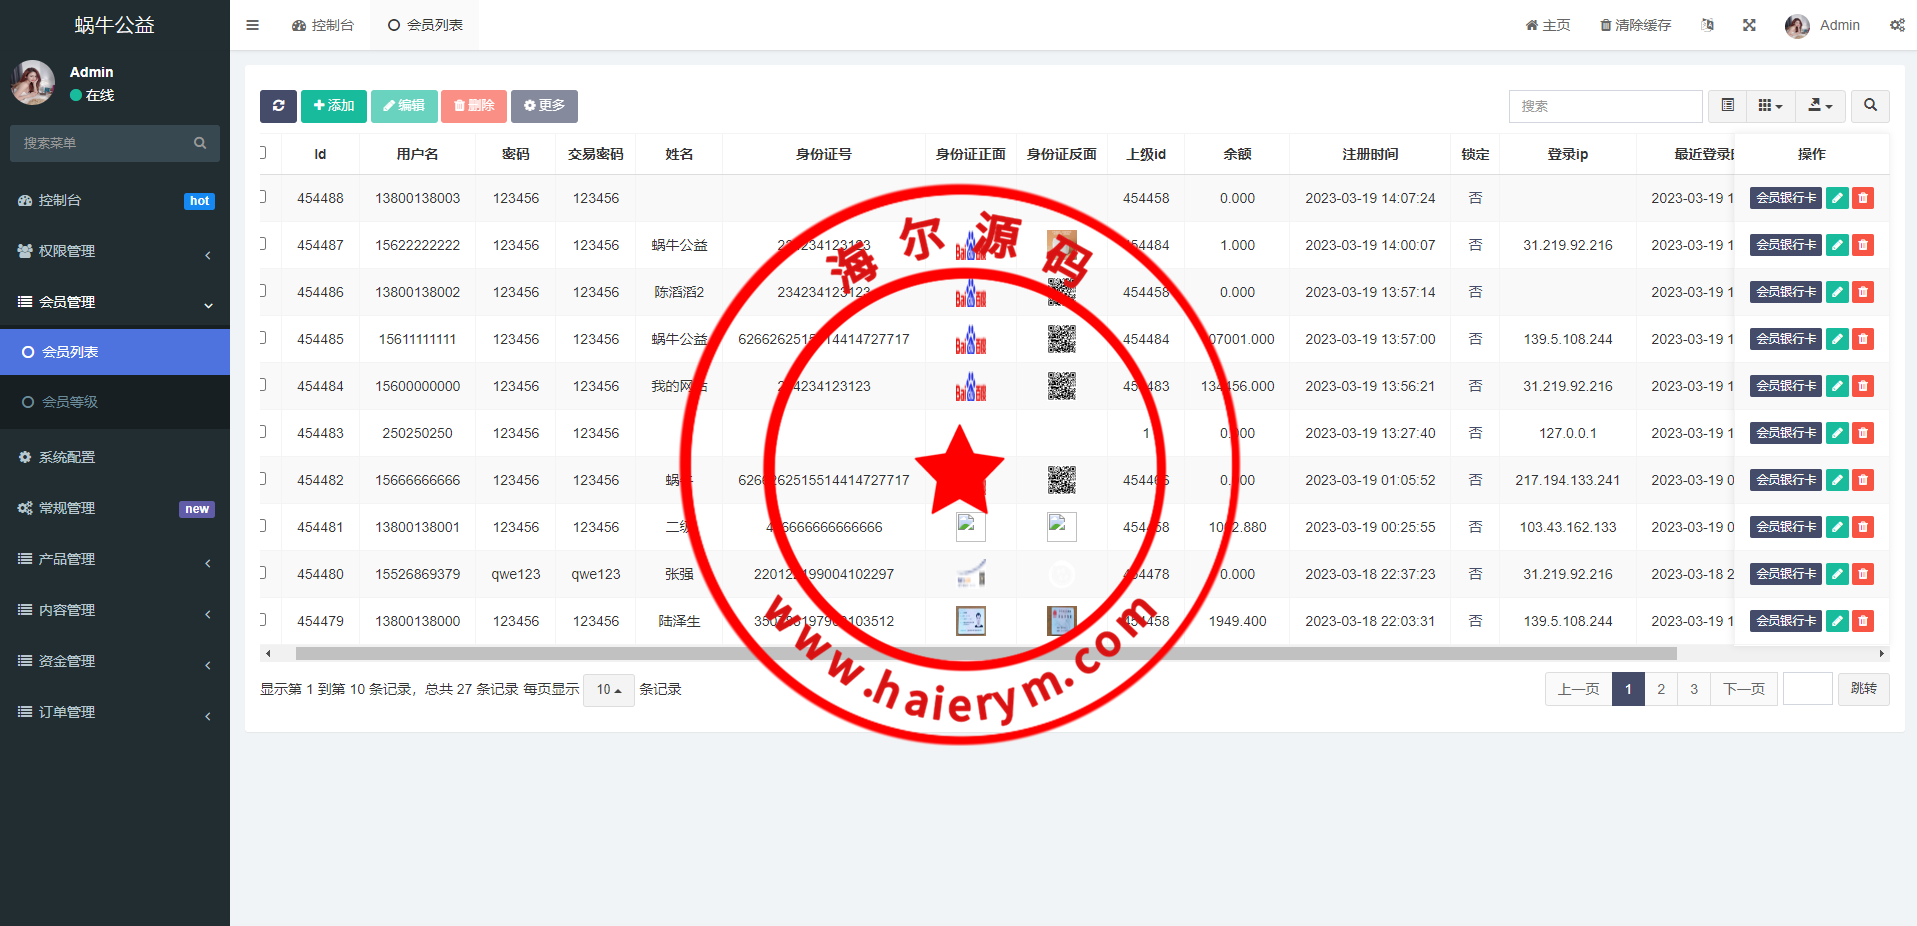
Task: Switch to the 控制台 tab
Action: point(323,25)
